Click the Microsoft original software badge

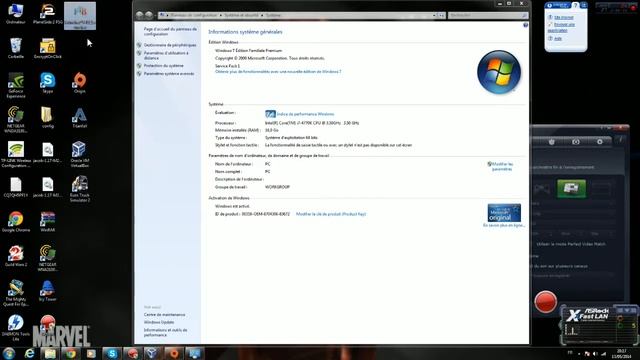pos(504,212)
